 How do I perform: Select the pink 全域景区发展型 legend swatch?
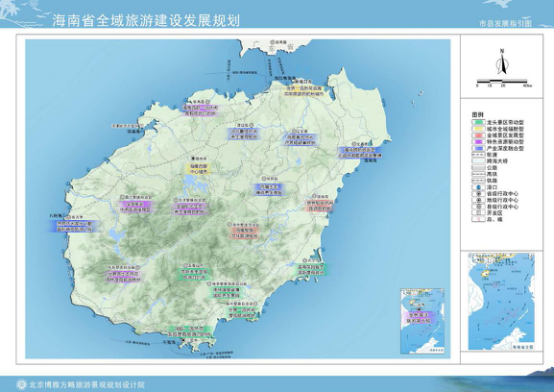(x=478, y=135)
